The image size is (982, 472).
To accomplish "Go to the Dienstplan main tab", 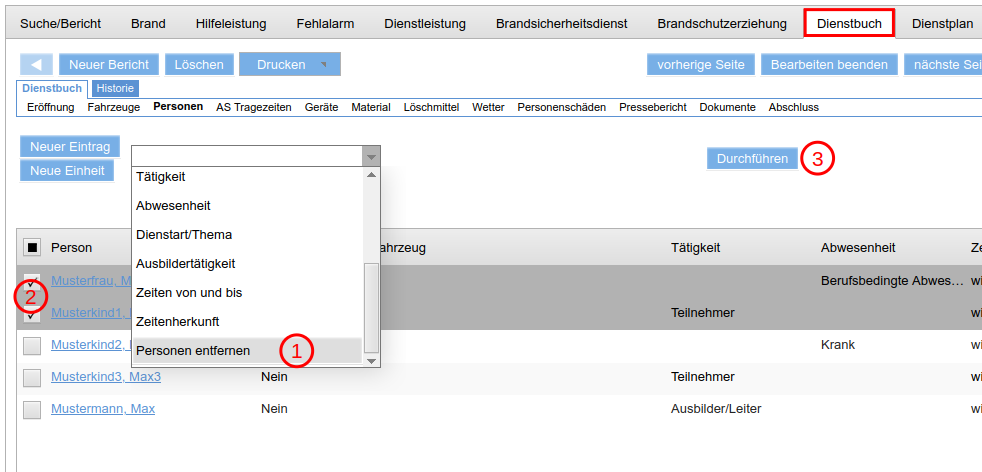I will coord(941,23).
